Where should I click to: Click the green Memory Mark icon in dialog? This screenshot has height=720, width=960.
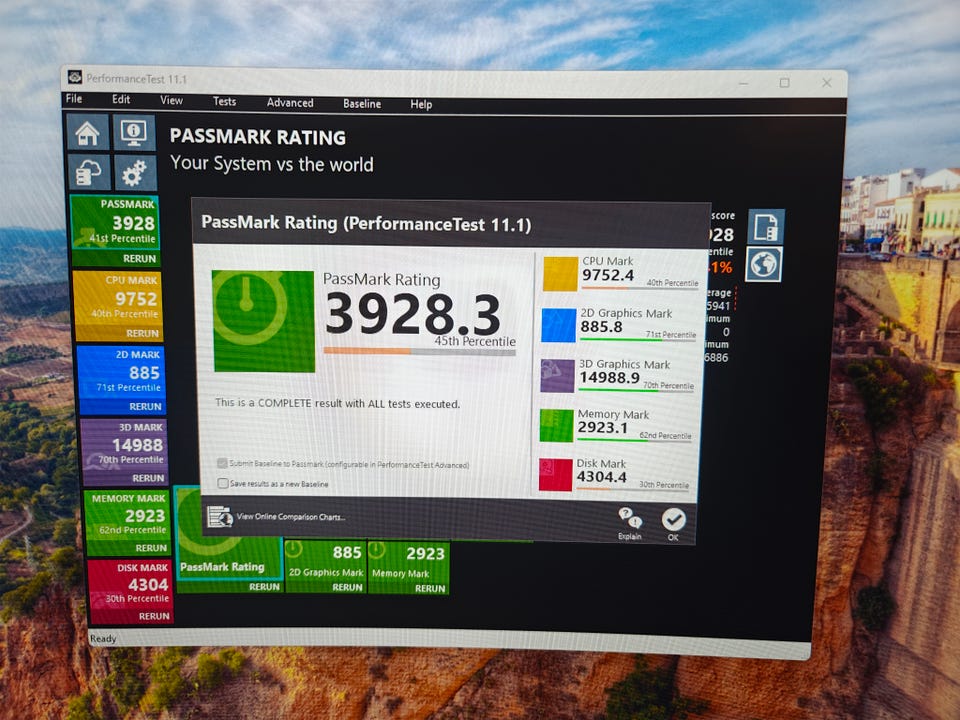tap(556, 426)
